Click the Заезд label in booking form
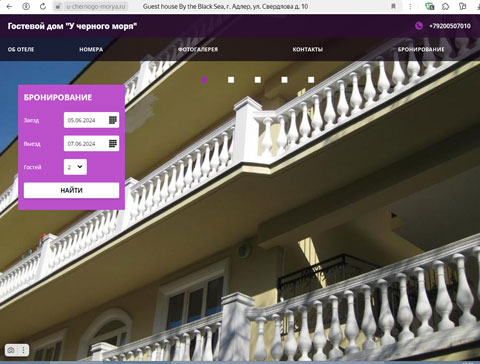Viewport: 480px width, 364px height. click(x=31, y=120)
